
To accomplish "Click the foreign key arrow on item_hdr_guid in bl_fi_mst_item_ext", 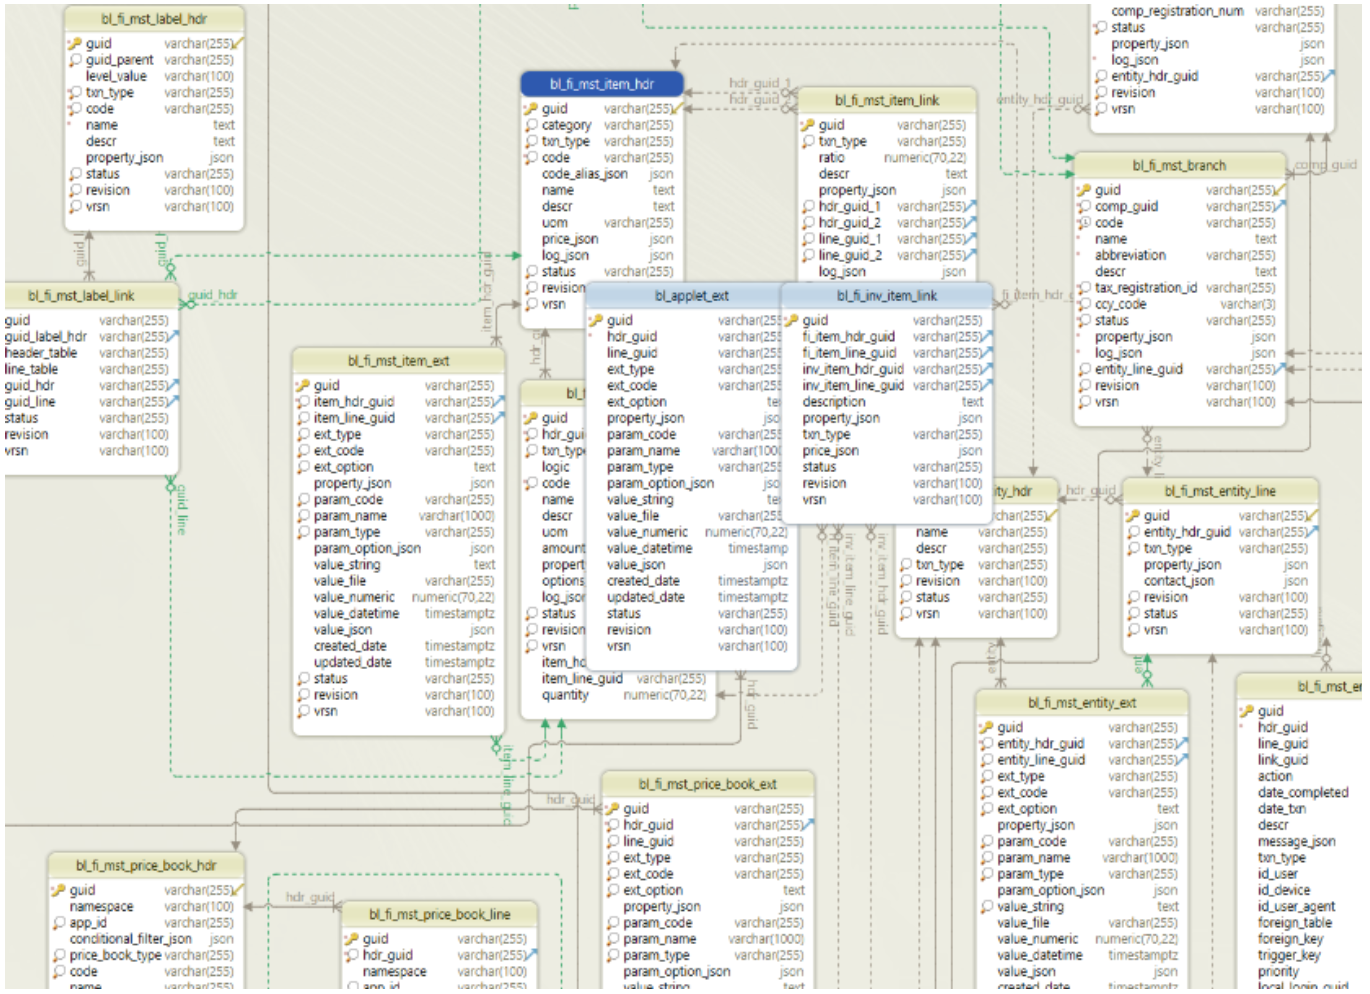I will (499, 402).
